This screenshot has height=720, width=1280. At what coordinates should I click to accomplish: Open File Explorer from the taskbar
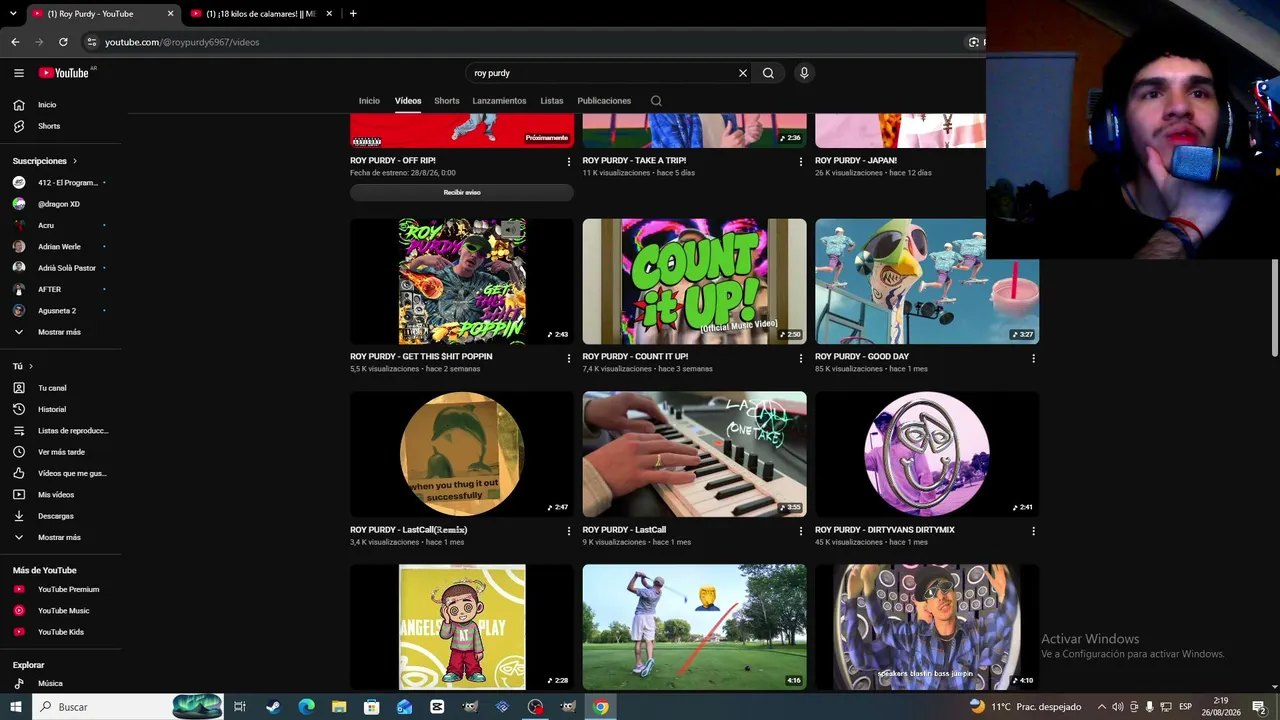[339, 707]
